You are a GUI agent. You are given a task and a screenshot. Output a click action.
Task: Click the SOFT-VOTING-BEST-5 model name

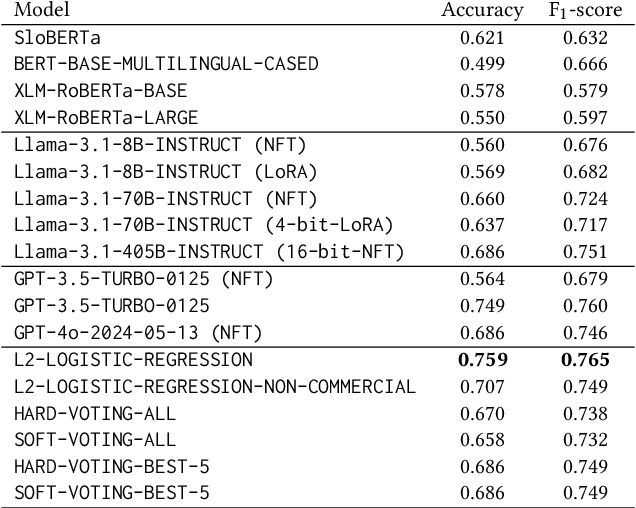111,492
